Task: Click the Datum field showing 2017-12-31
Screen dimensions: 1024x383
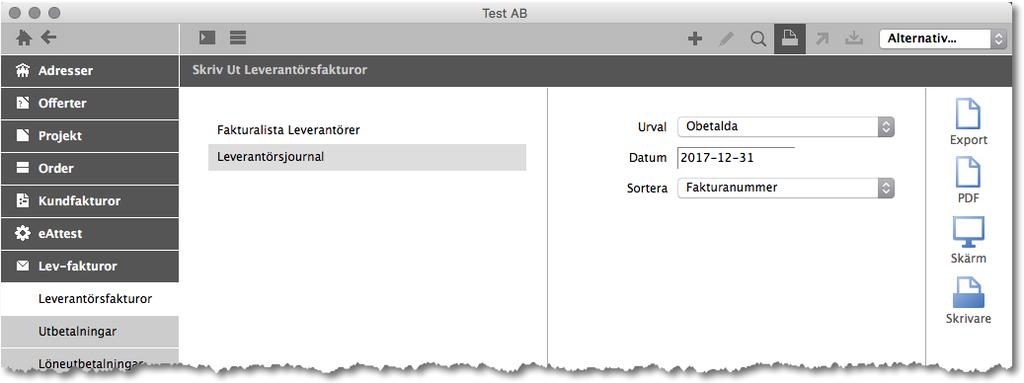Action: (x=736, y=158)
